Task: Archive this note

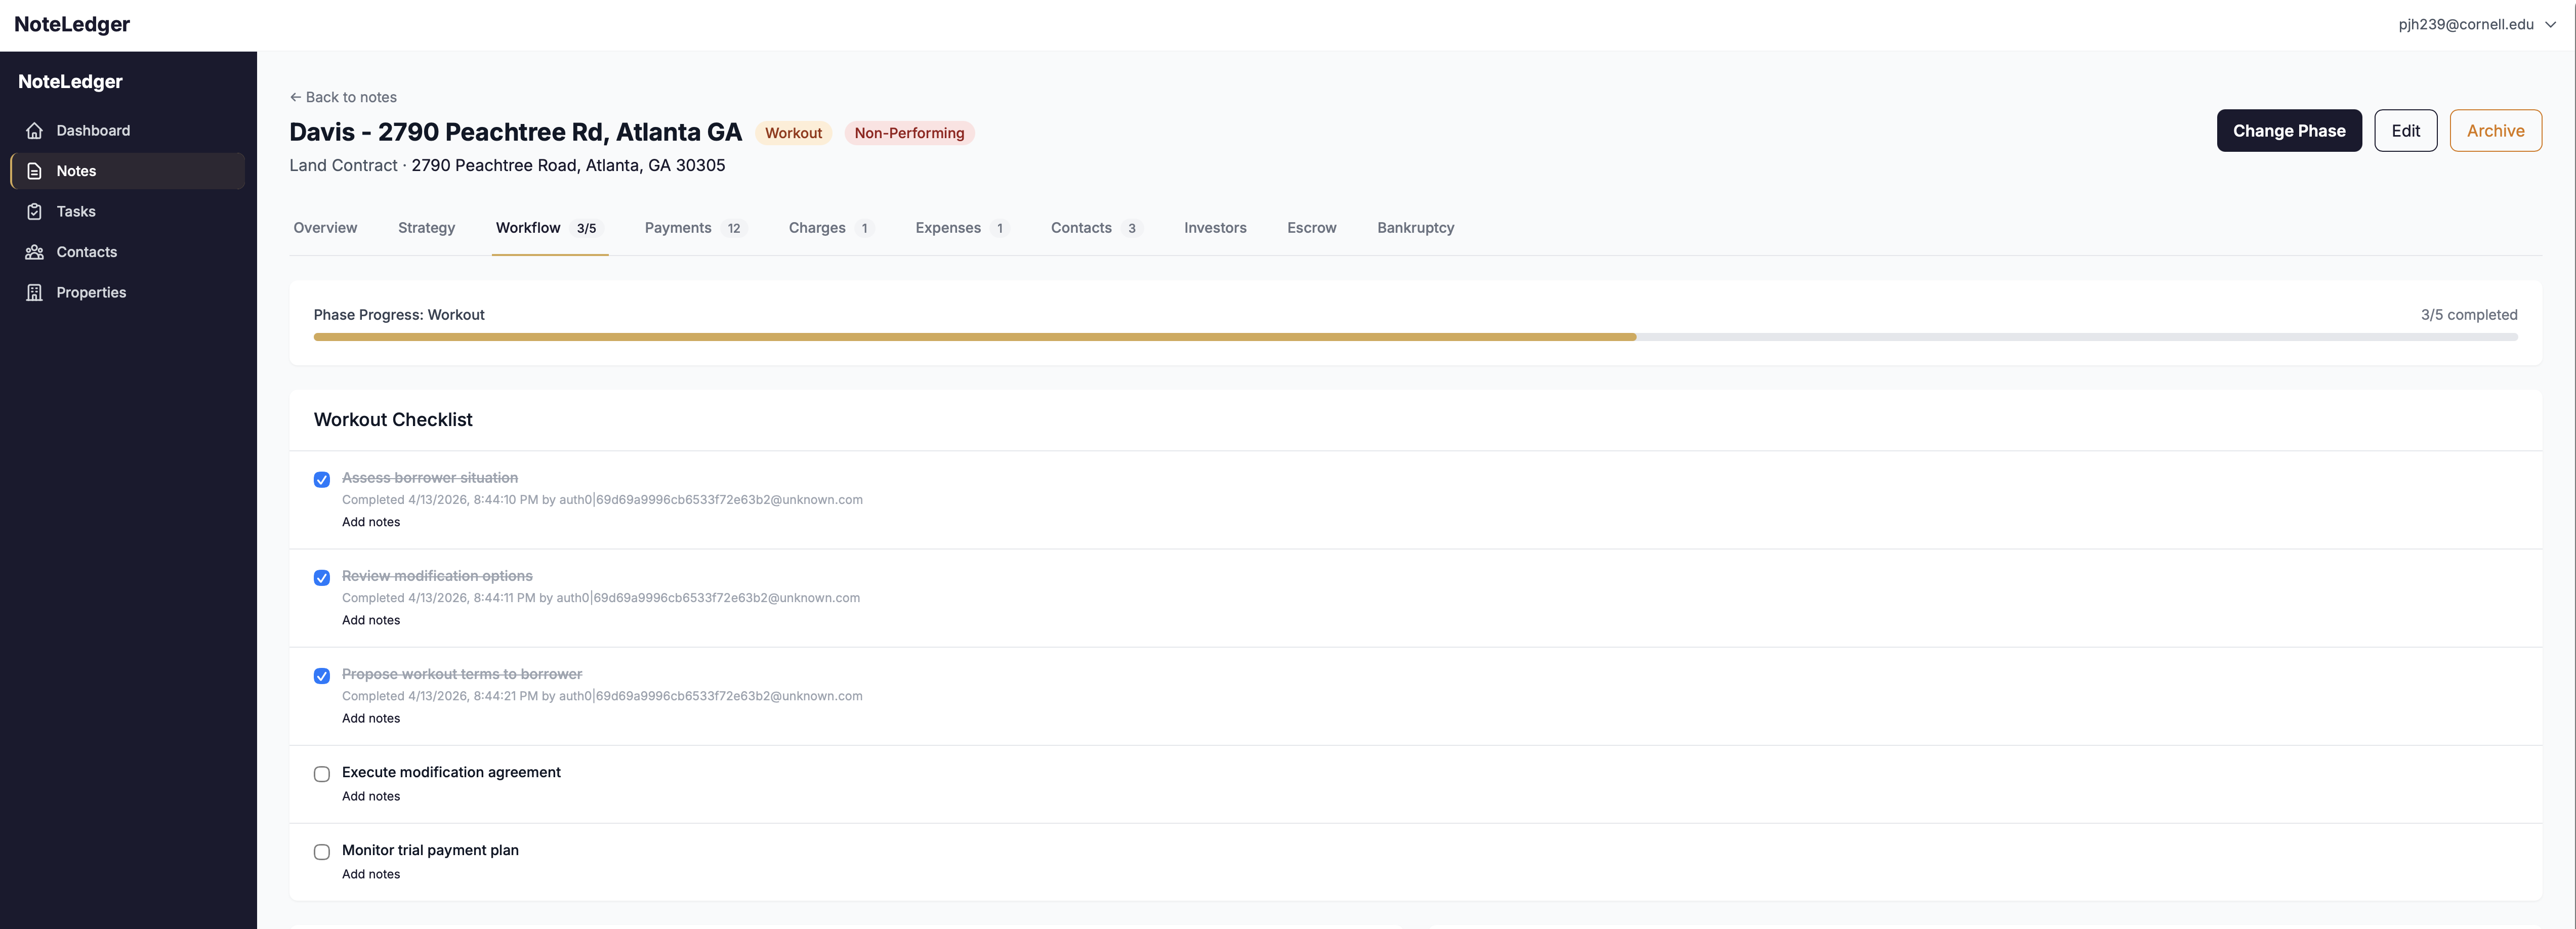Action: tap(2495, 131)
